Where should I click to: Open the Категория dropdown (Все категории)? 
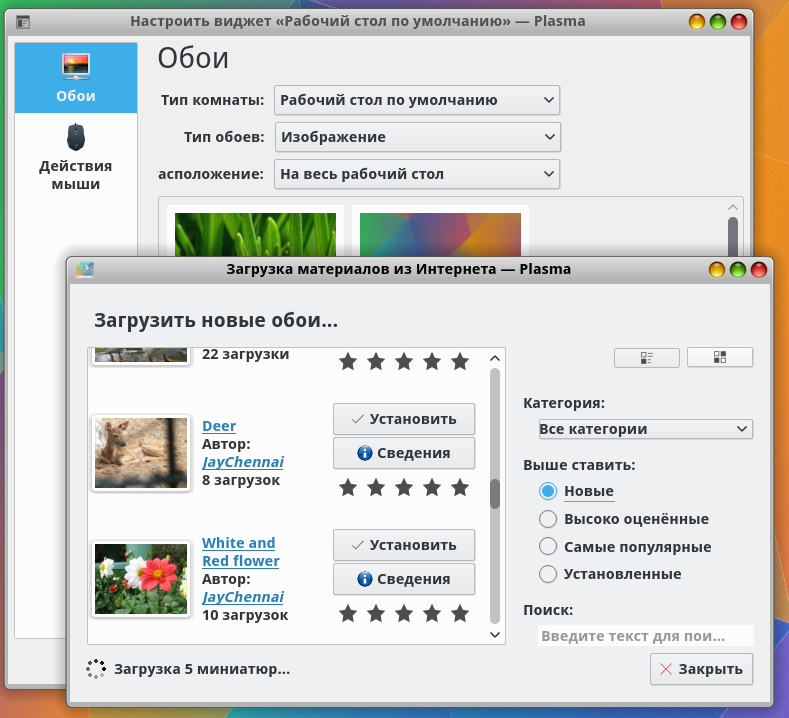(646, 429)
